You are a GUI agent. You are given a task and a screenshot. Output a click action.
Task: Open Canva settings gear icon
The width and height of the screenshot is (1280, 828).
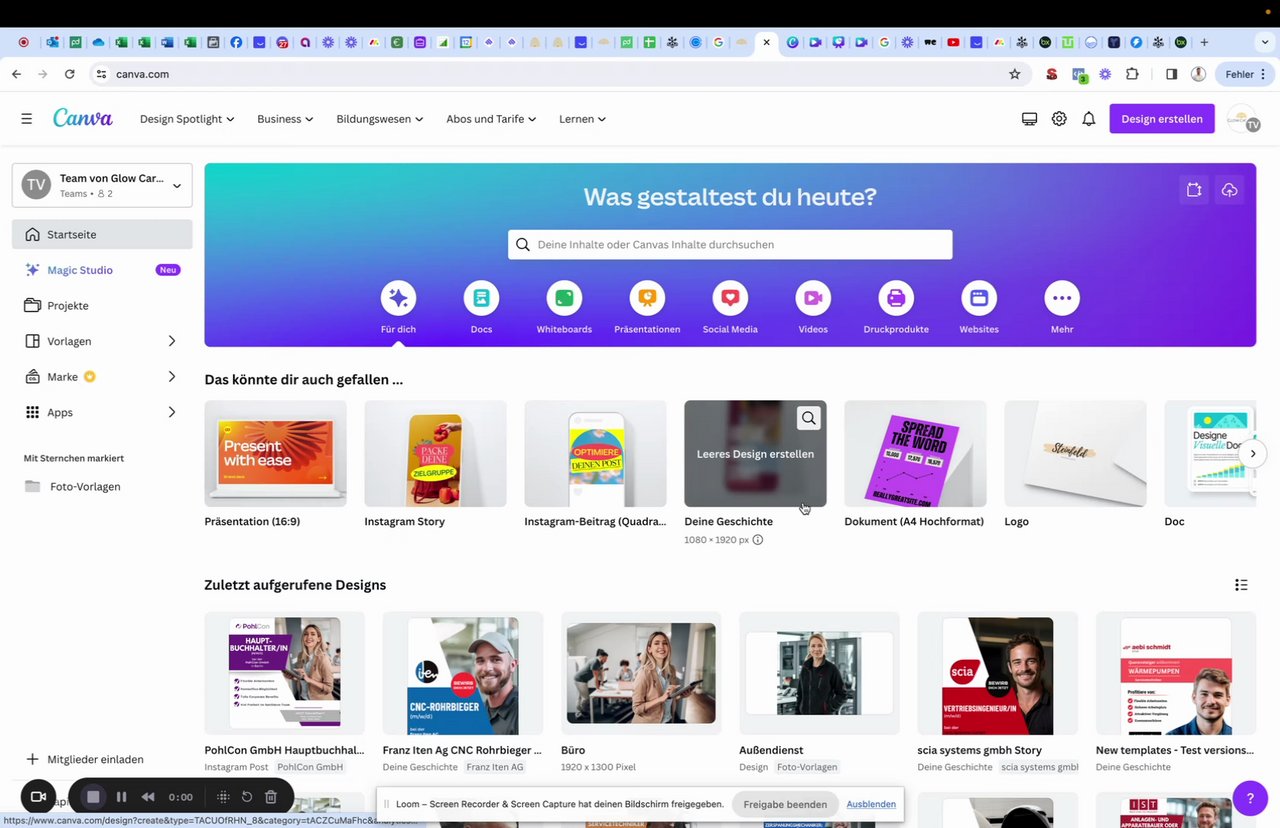(1059, 119)
